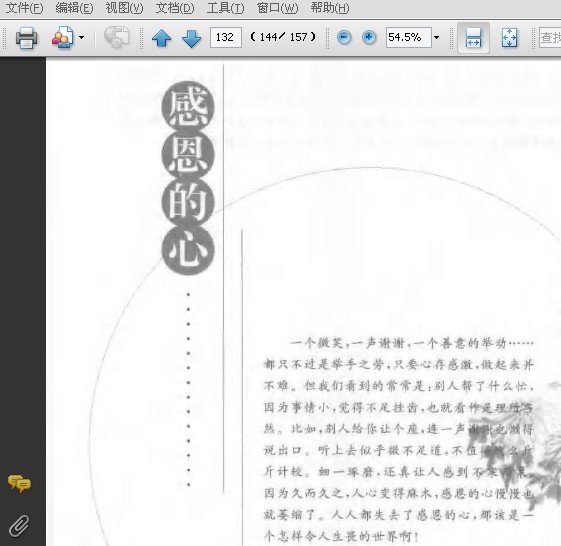Click the page number field showing 132

click(226, 37)
